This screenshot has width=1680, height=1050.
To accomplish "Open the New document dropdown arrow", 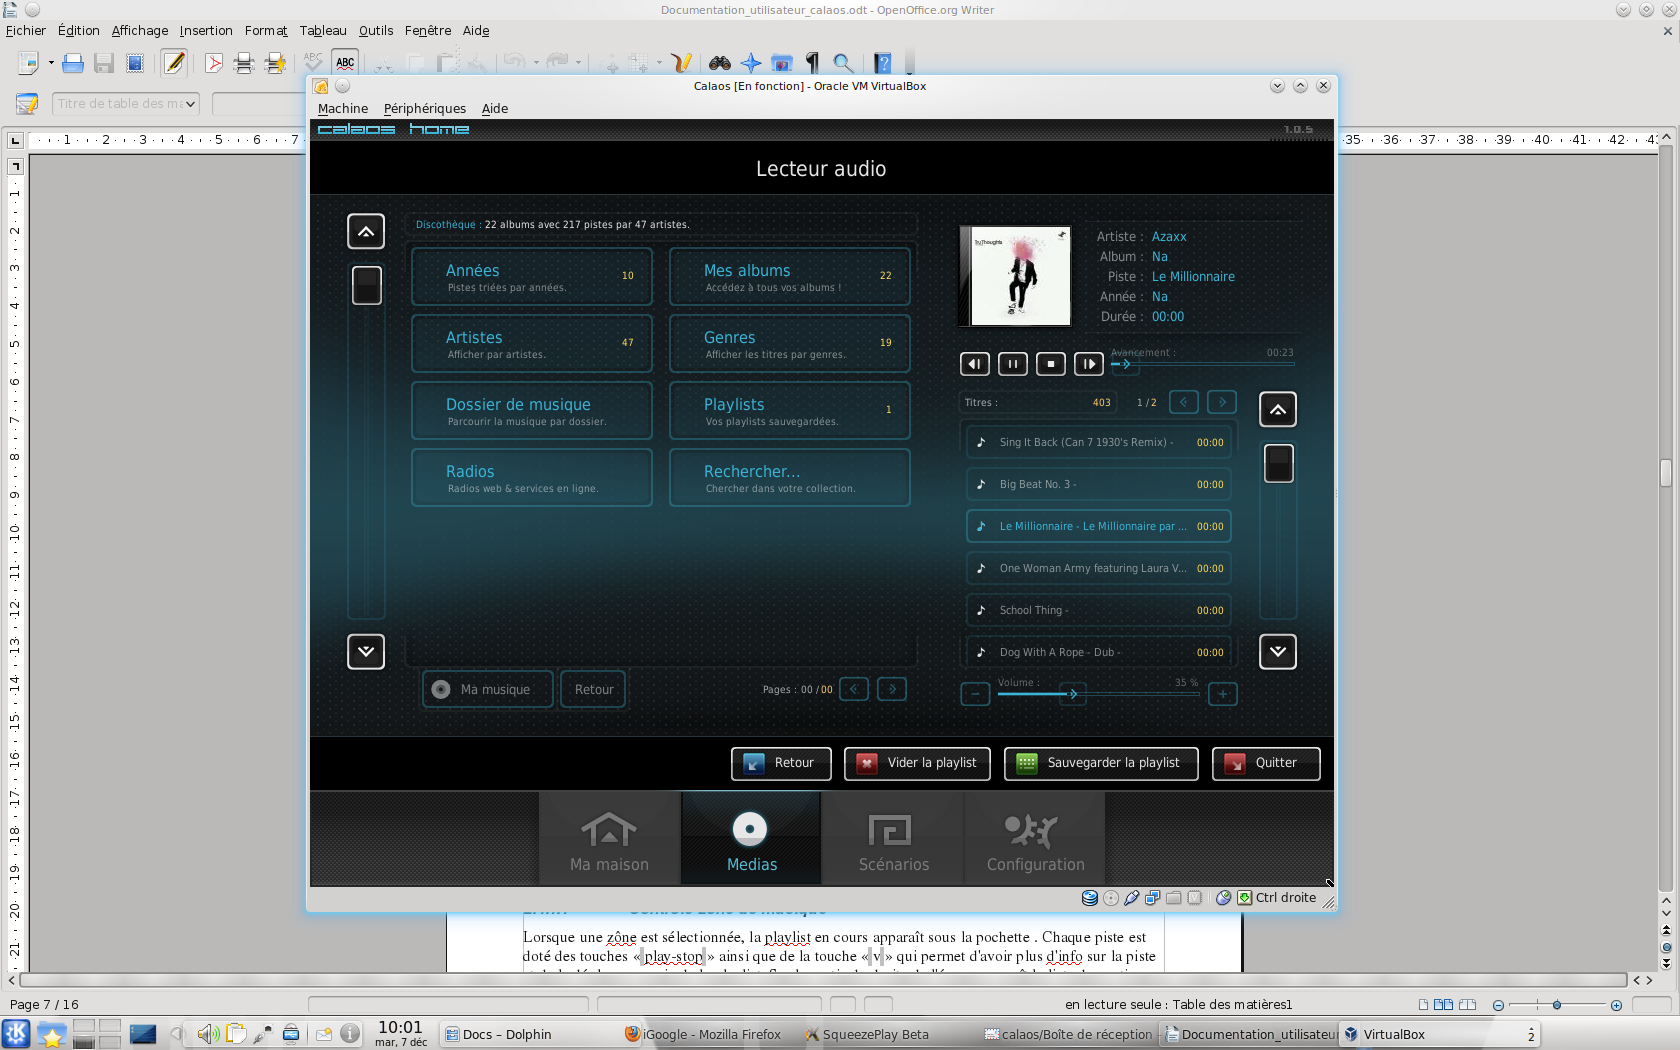I will coord(51,63).
